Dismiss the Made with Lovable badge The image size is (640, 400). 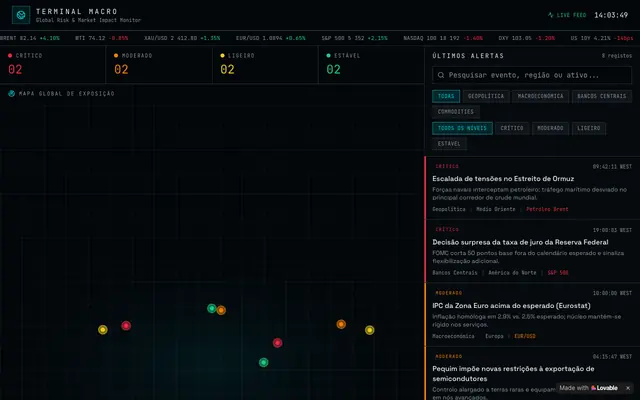(628, 388)
